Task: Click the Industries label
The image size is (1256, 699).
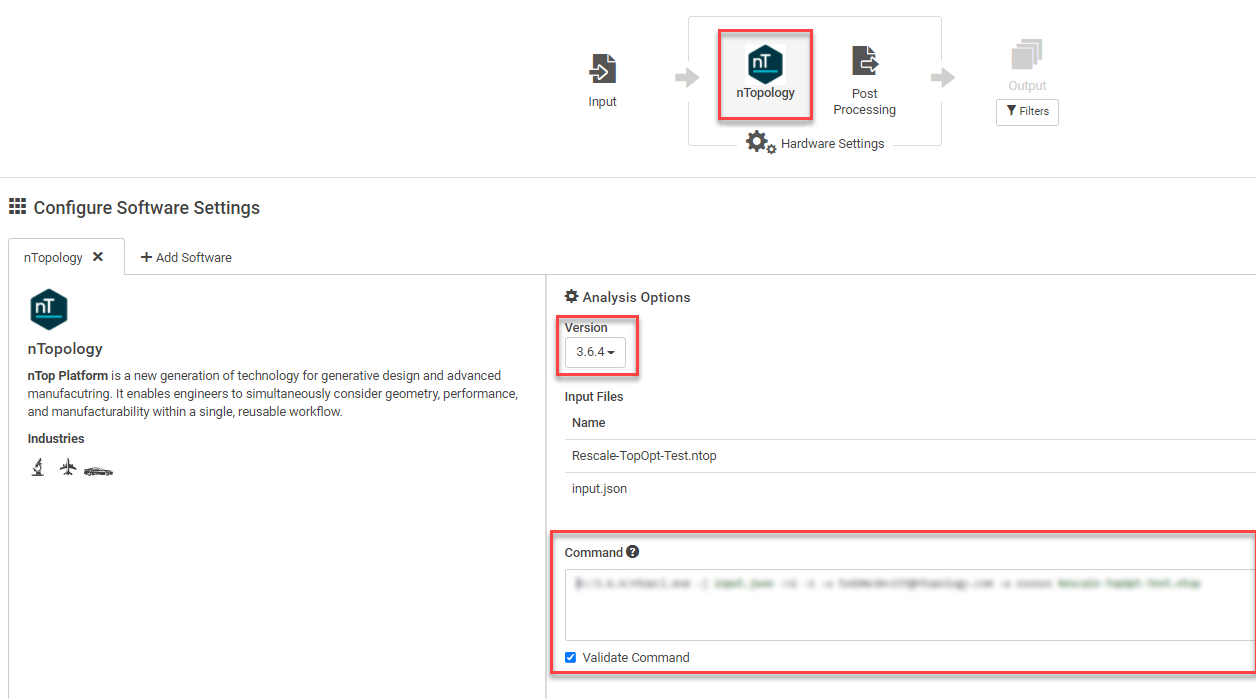Action: tap(56, 439)
